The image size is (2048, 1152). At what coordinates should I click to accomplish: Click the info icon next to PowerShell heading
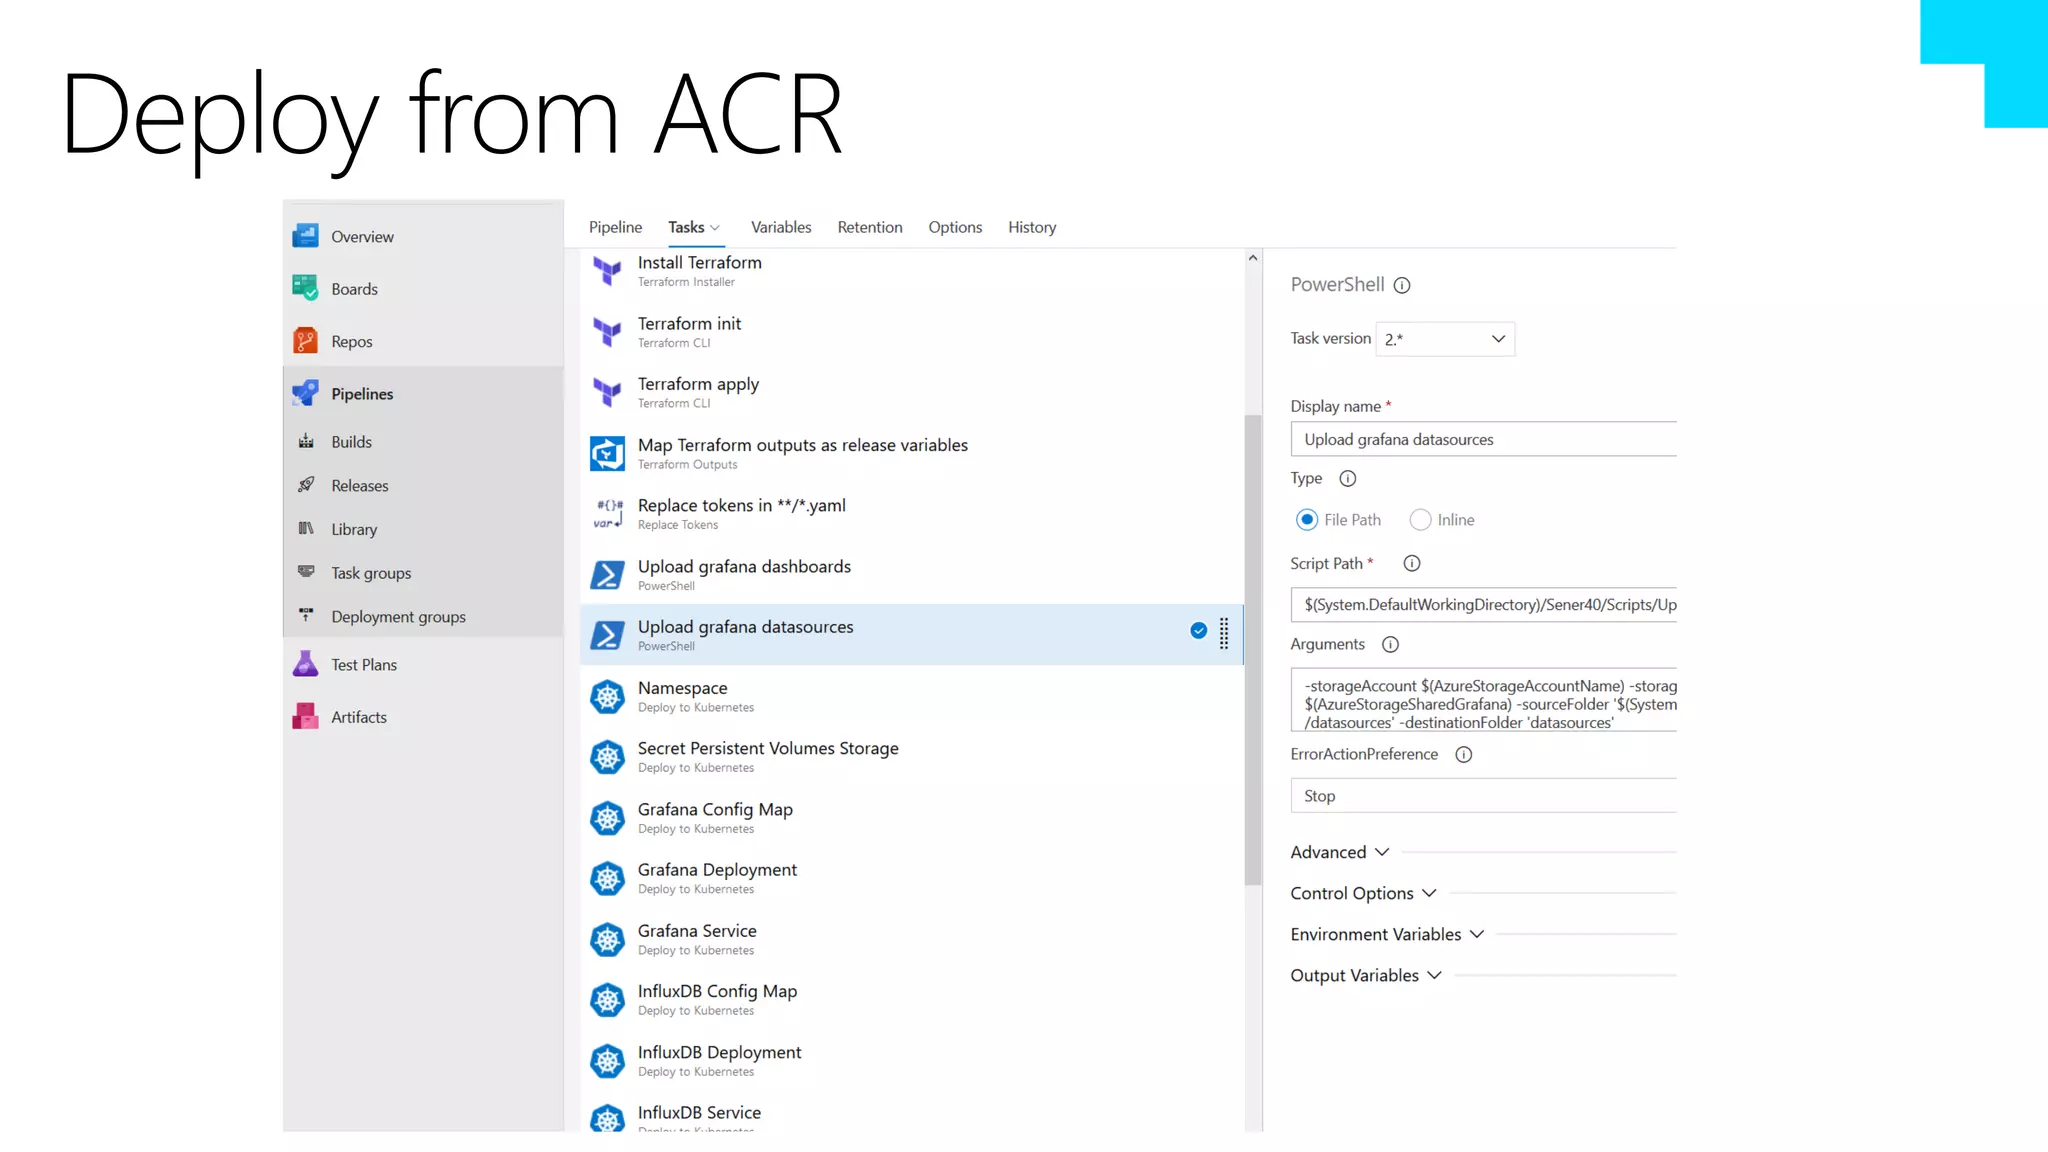pos(1402,285)
